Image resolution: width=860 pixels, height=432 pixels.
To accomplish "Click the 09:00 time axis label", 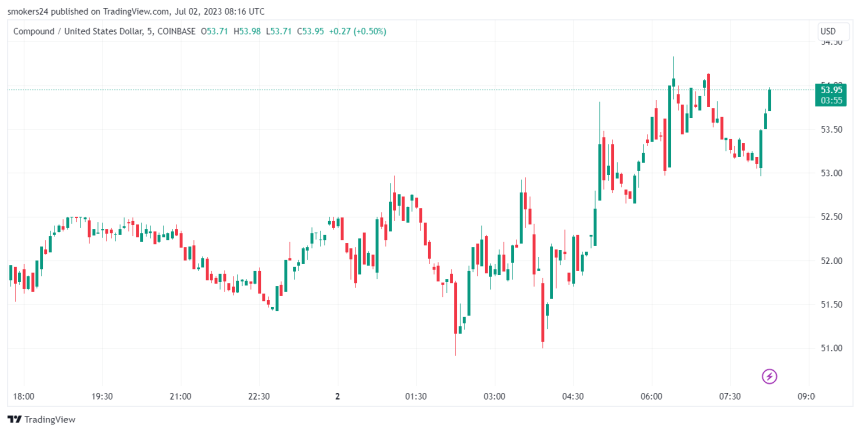I will coord(807,397).
